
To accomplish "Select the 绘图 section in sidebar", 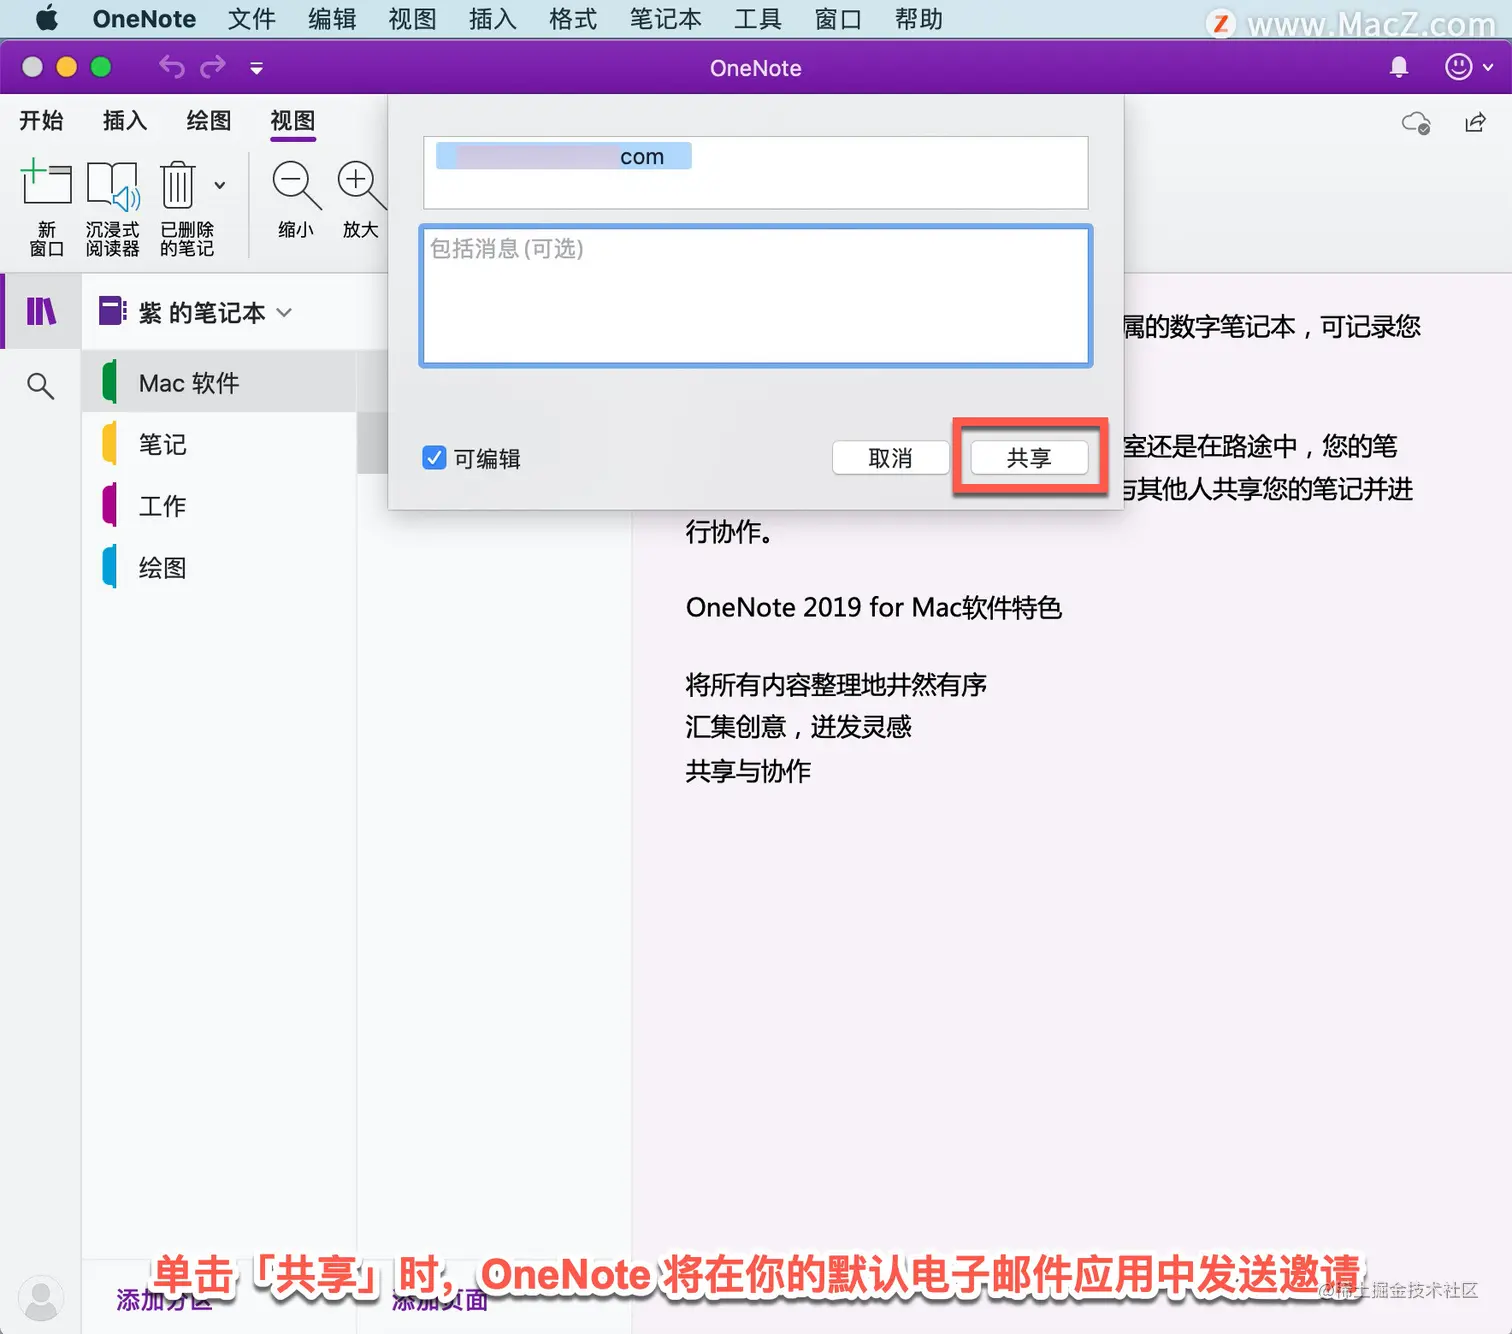I will 220,568.
